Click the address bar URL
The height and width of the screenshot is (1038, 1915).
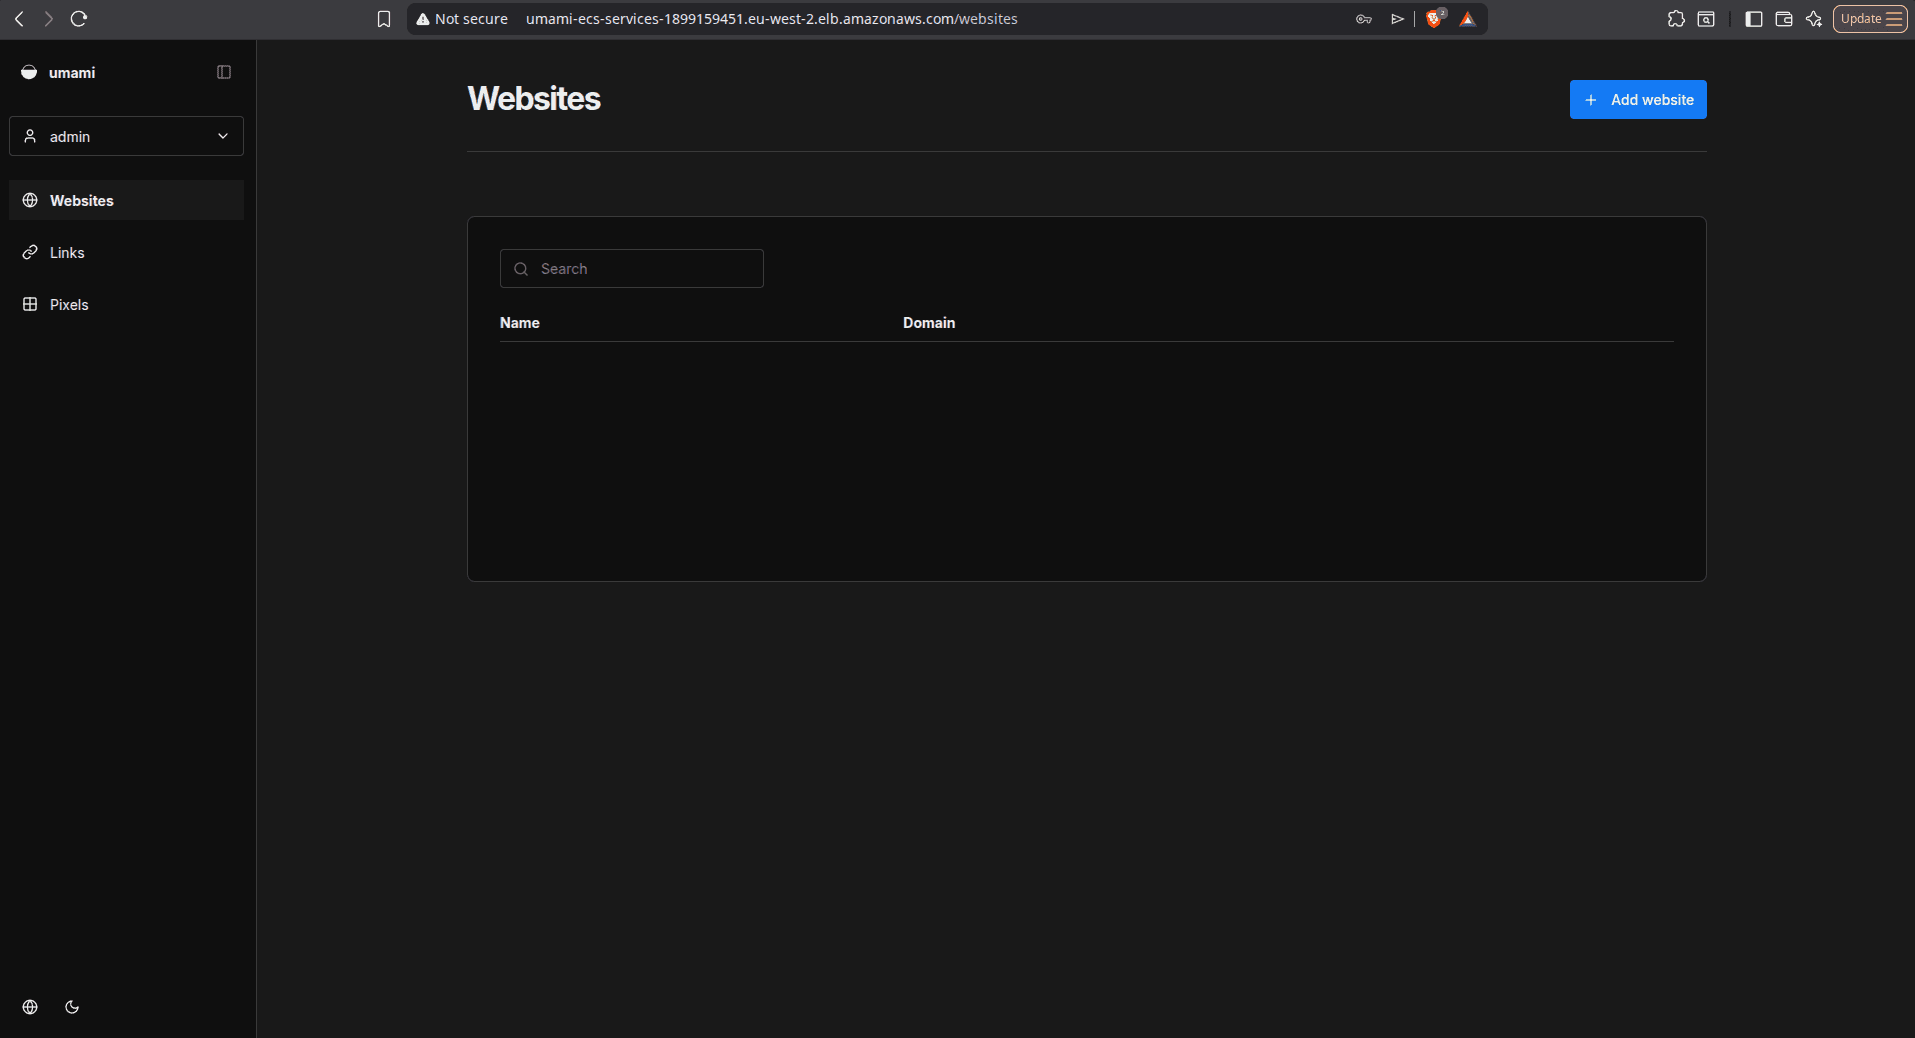(x=772, y=19)
